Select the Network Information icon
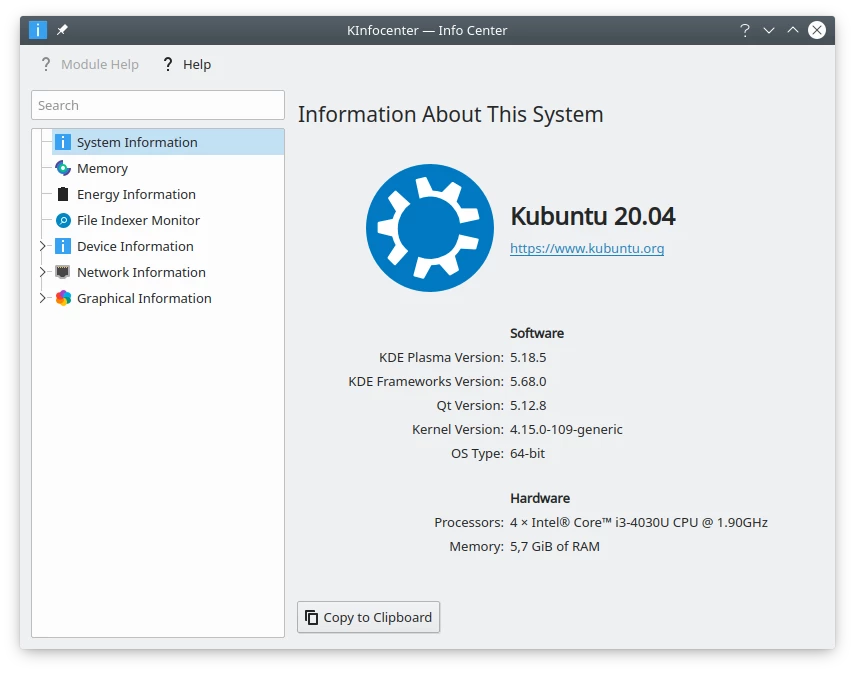Viewport: 855px width, 673px height. coord(62,272)
